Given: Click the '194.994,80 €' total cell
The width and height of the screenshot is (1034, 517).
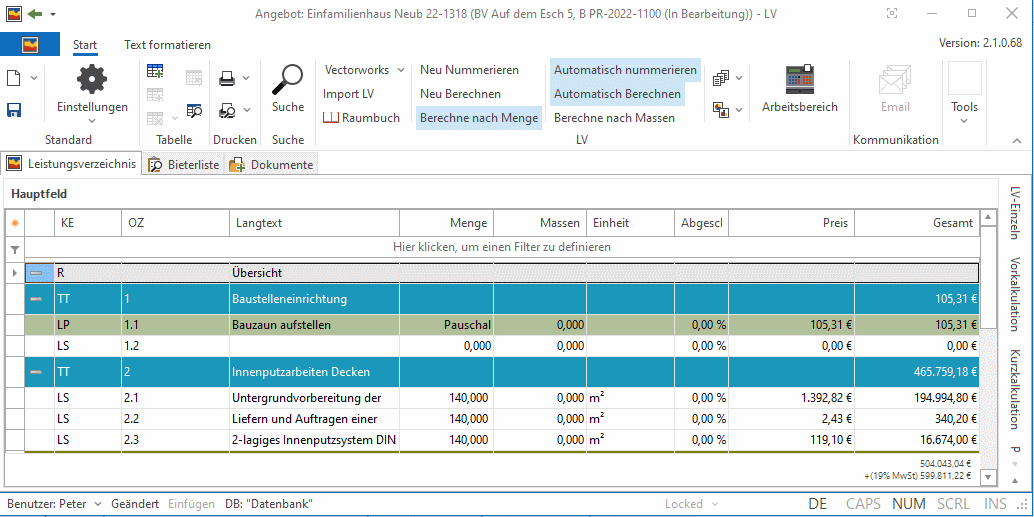Looking at the screenshot, I should [x=917, y=398].
